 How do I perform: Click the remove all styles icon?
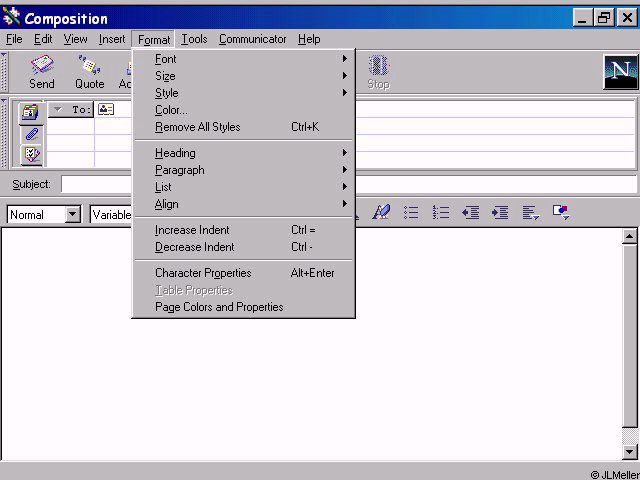[x=381, y=212]
